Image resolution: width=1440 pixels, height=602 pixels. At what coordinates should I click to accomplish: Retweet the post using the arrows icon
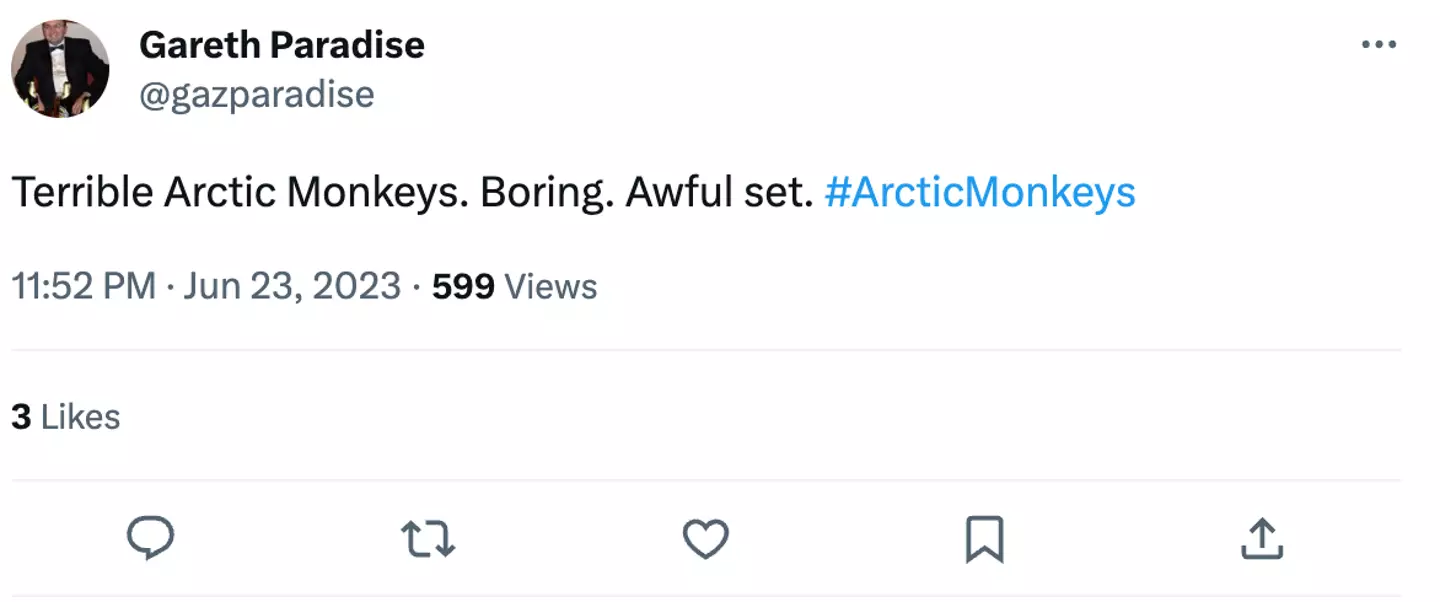[428, 539]
